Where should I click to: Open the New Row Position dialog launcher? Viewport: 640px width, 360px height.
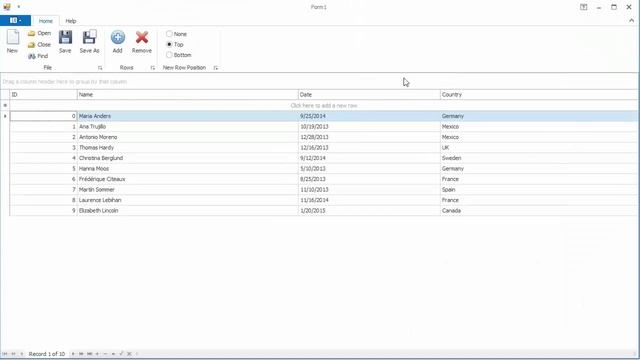pos(216,68)
